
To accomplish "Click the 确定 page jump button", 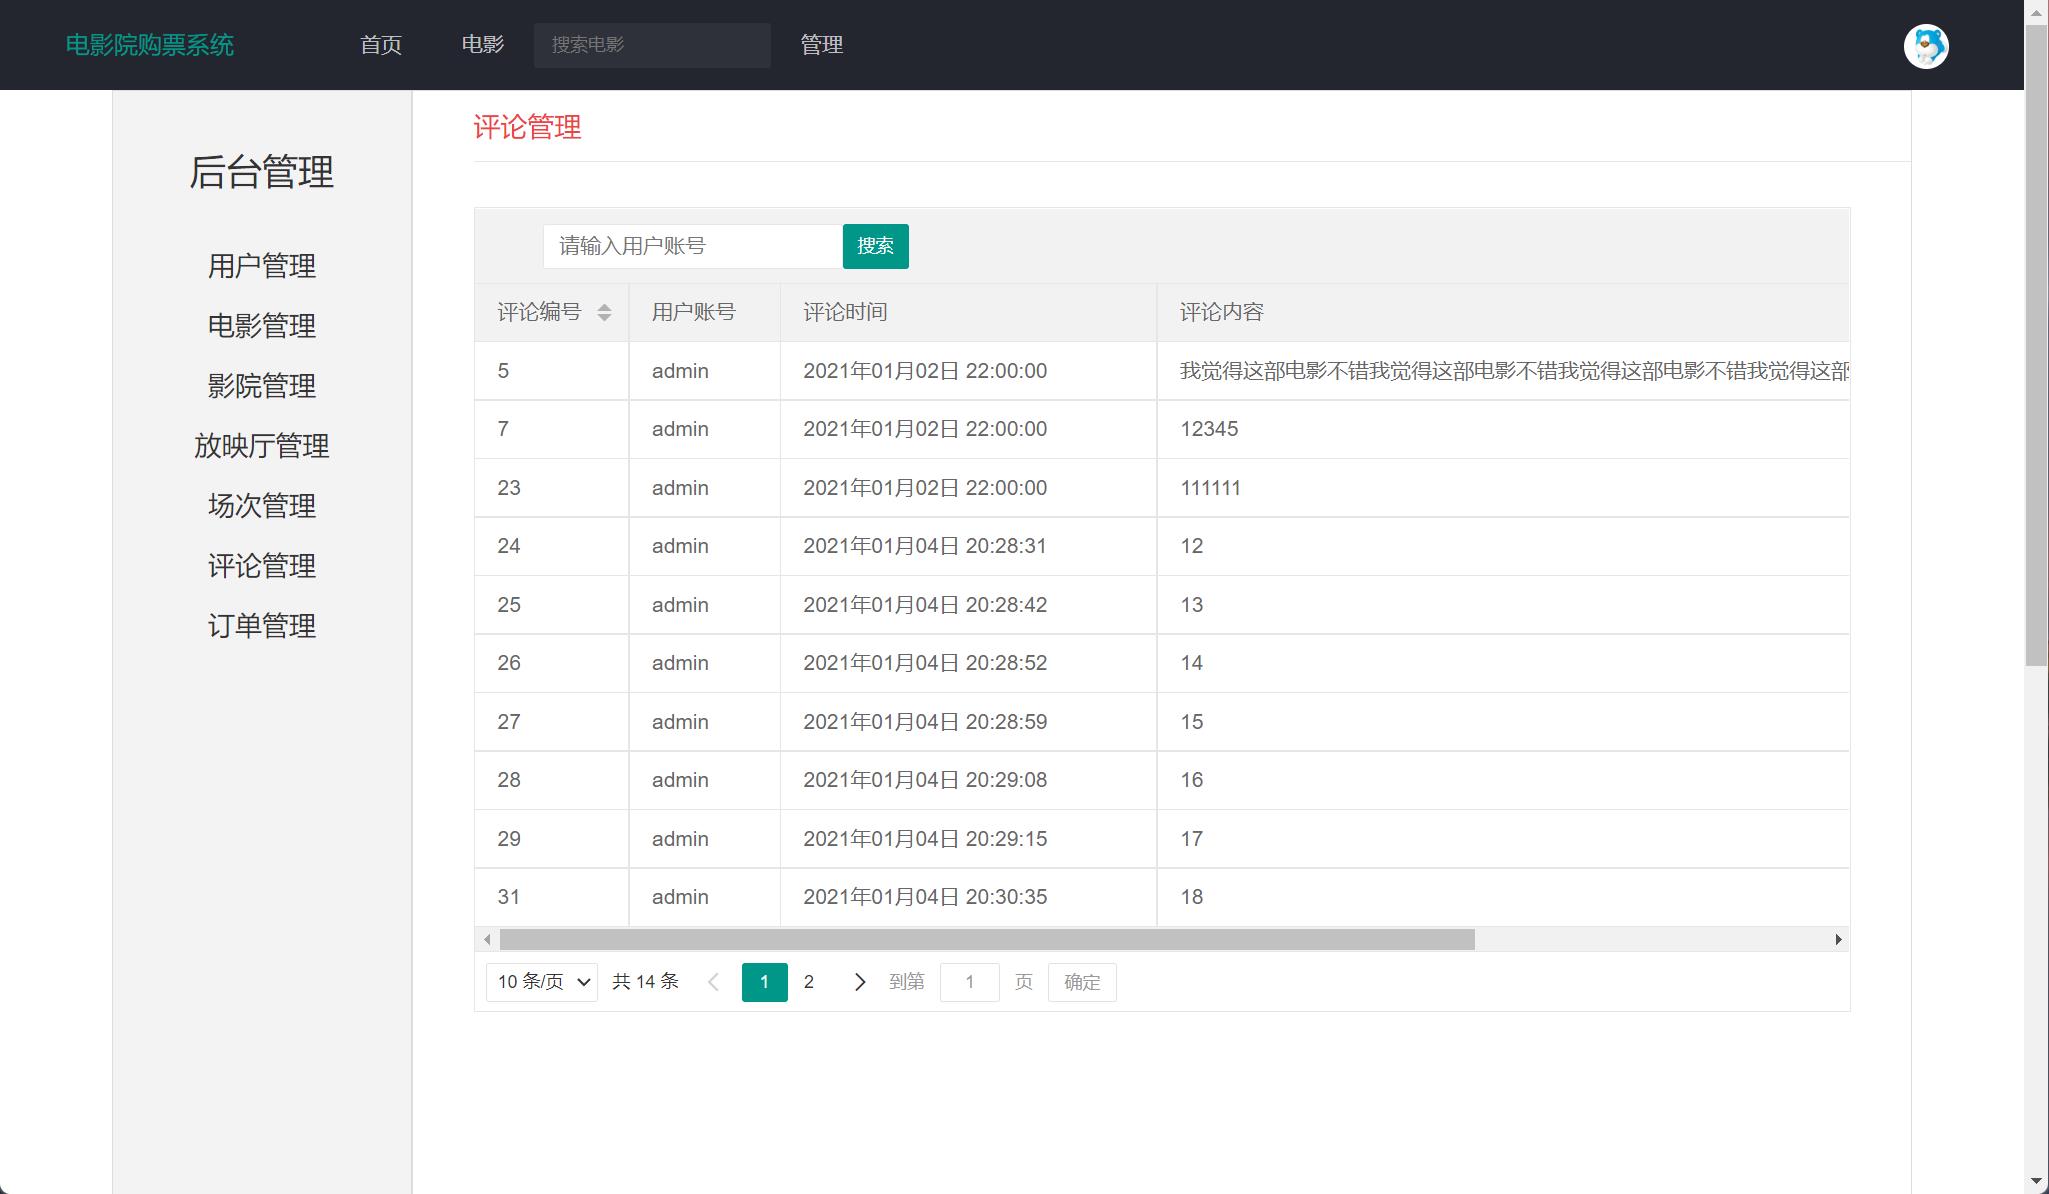I will 1081,982.
